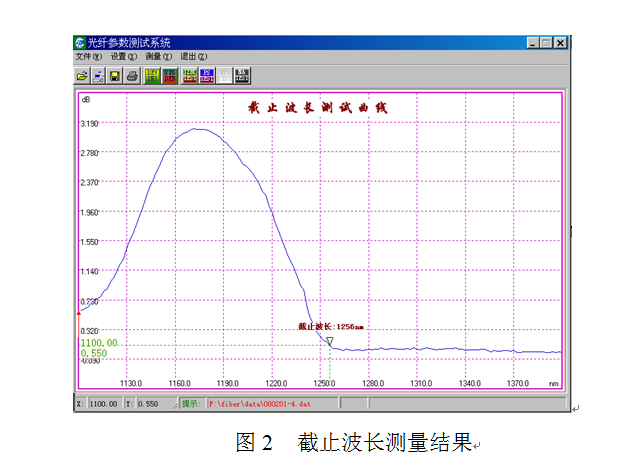Click the X field showing 1100.00
Image resolution: width=644 pixels, height=463 pixels.
point(105,404)
